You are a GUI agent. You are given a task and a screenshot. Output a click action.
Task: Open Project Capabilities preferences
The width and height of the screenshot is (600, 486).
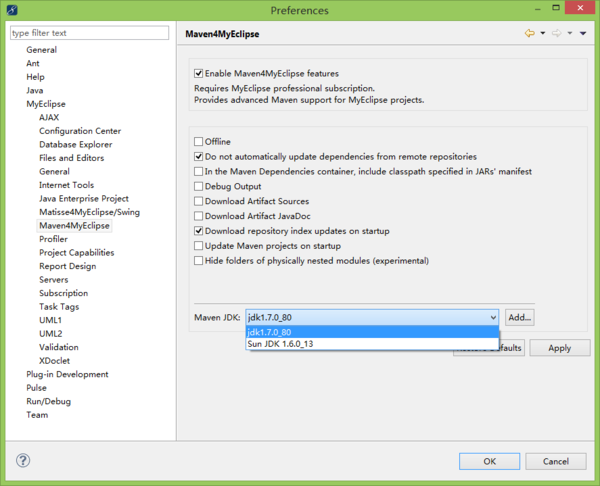click(77, 253)
